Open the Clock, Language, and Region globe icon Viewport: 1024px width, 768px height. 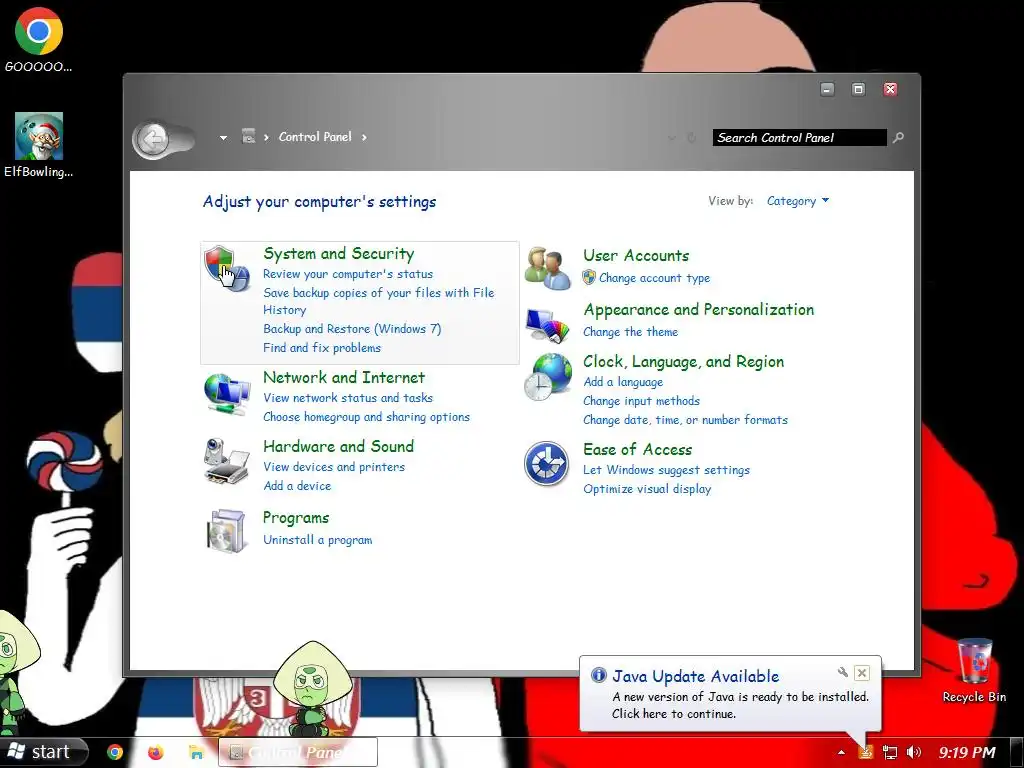[x=547, y=377]
